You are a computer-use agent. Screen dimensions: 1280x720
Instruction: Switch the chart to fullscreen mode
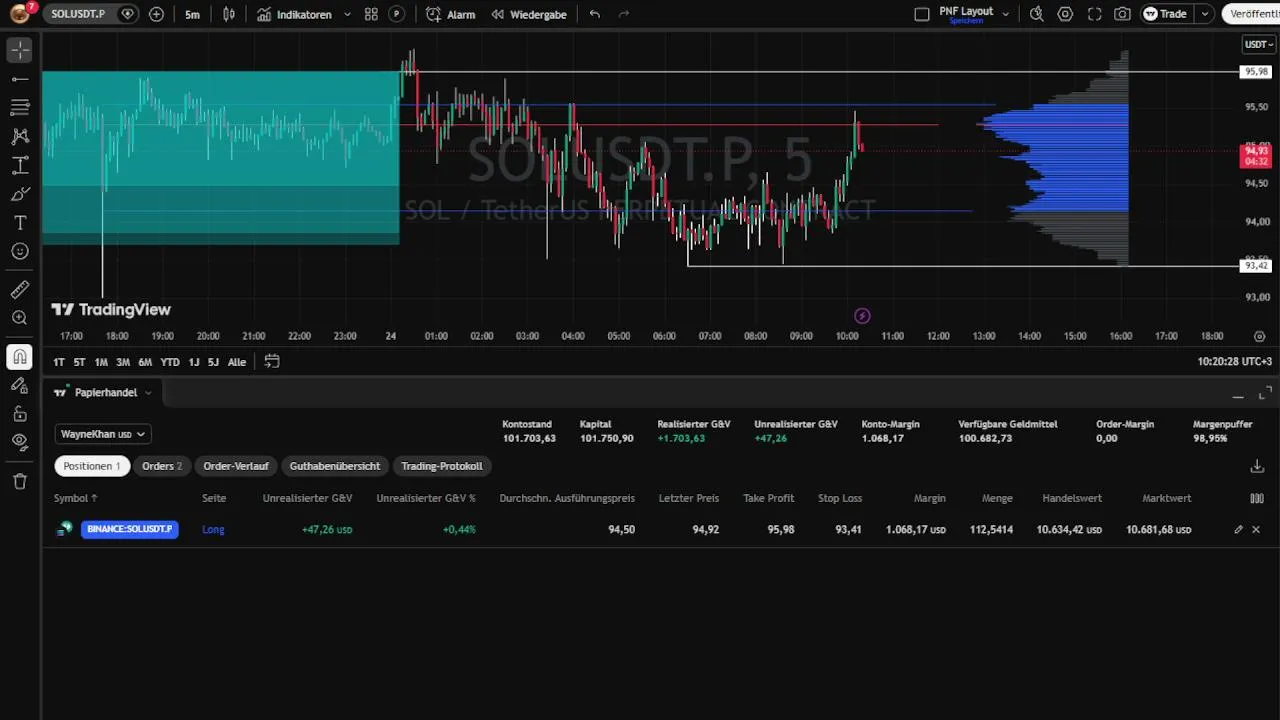pos(1094,14)
